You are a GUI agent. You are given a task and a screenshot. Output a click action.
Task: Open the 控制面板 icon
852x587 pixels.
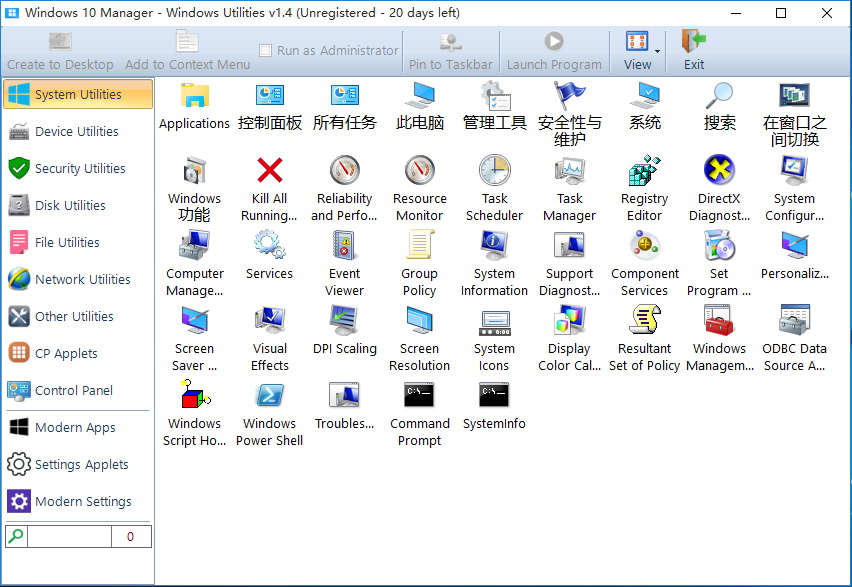click(270, 95)
